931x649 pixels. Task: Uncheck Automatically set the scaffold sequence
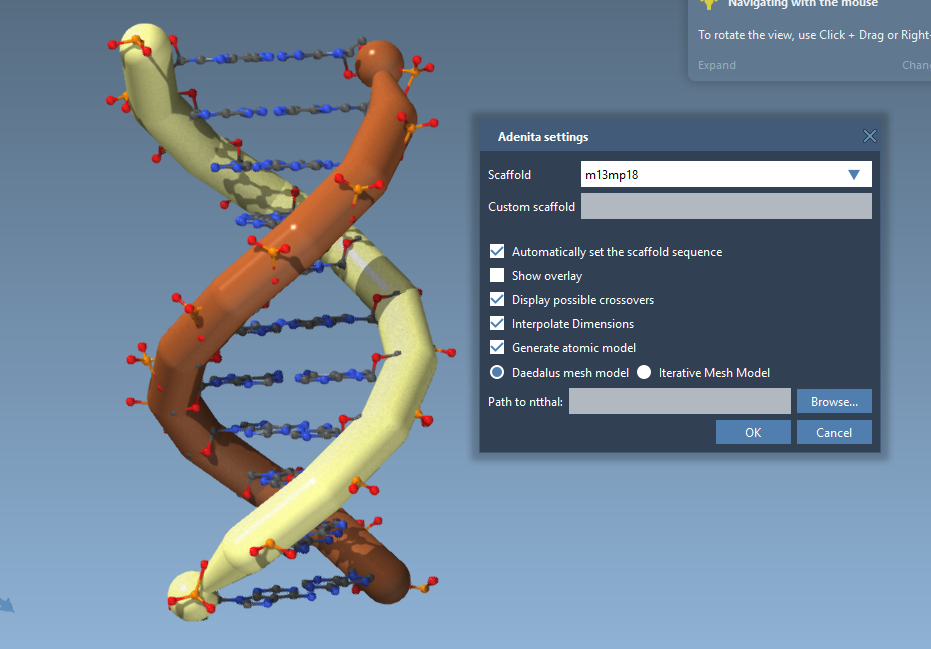497,252
